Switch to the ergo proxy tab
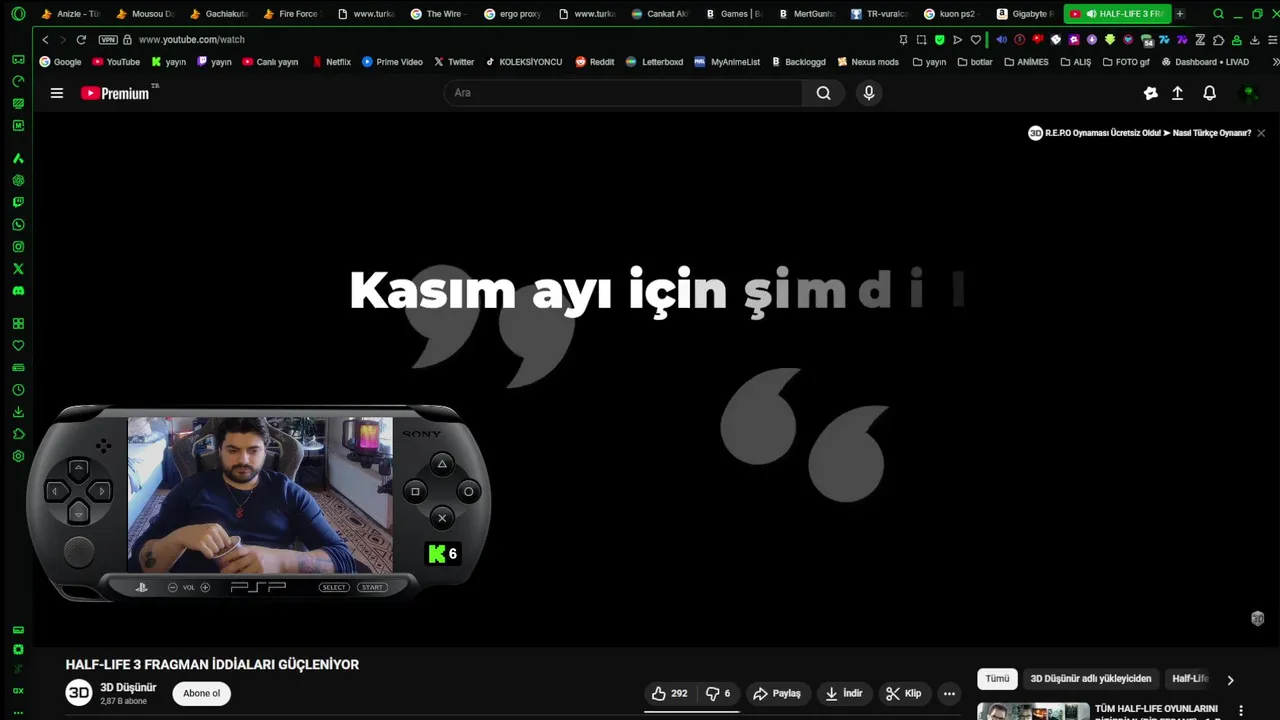The height and width of the screenshot is (720, 1280). click(511, 14)
